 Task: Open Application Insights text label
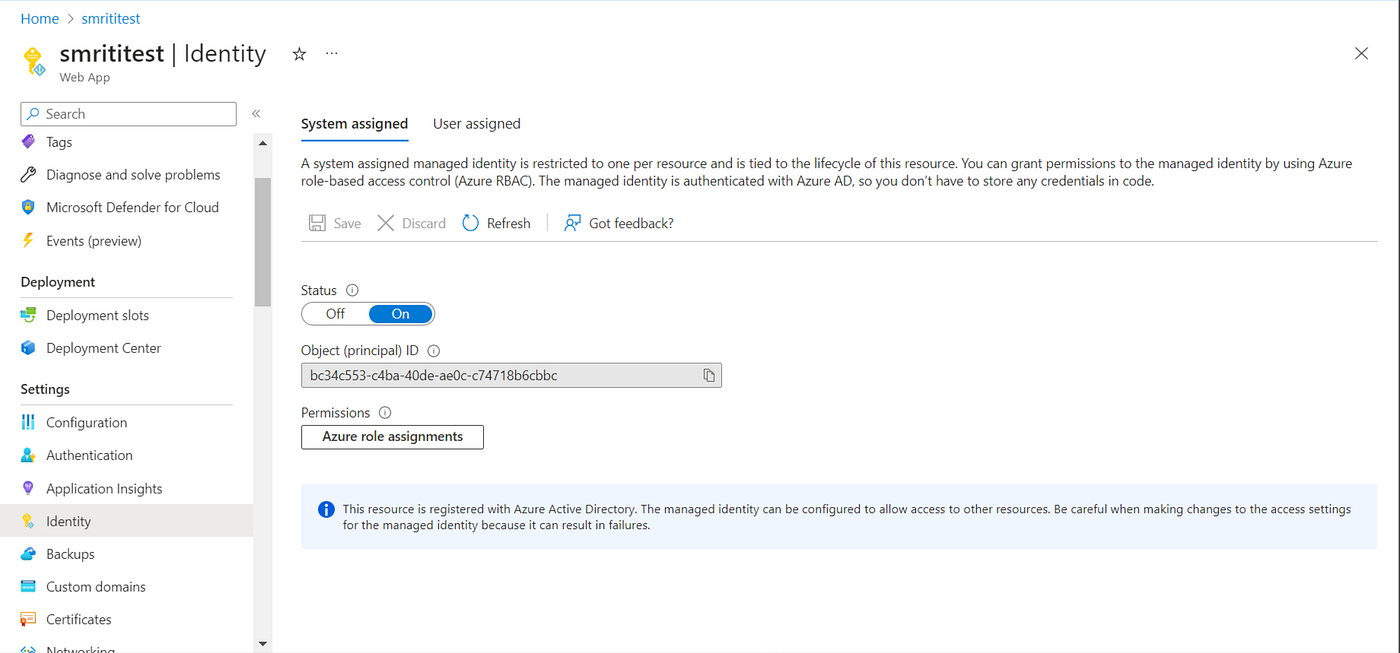tap(104, 489)
